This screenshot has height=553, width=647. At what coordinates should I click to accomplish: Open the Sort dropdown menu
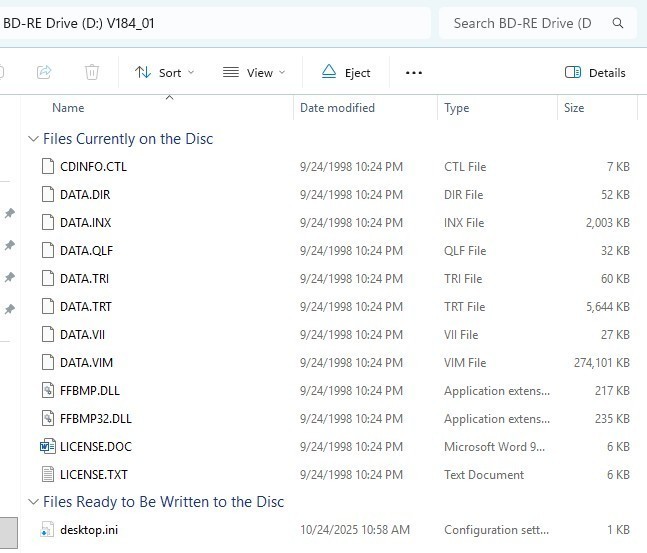165,72
